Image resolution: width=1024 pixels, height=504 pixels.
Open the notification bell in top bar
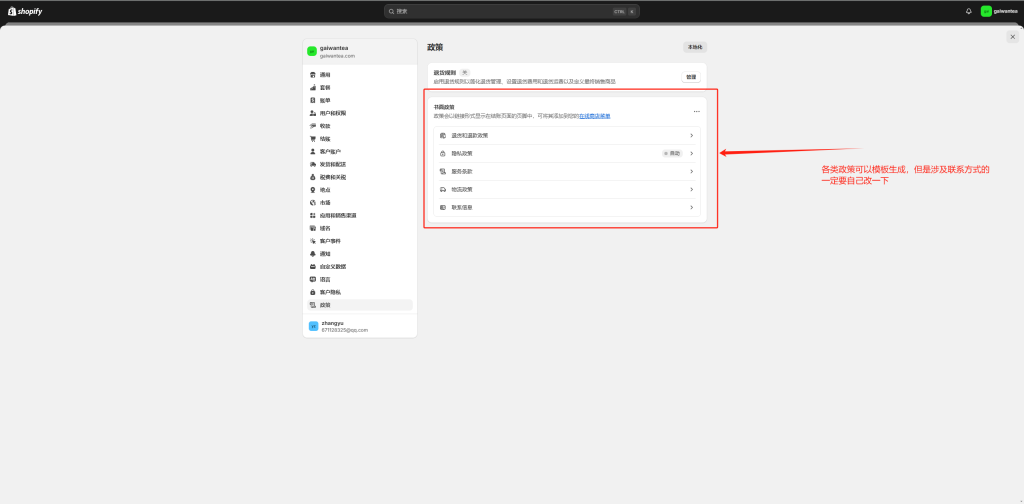968,11
